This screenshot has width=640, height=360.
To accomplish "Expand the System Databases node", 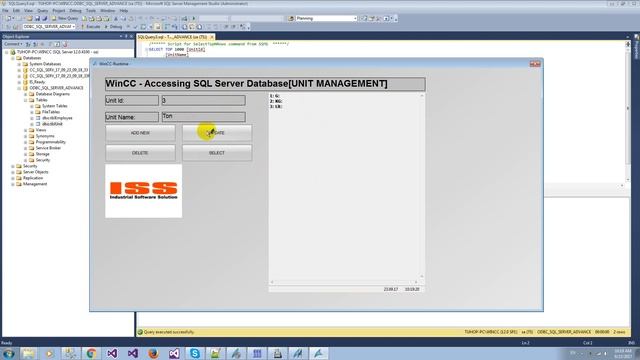I will [x=19, y=64].
